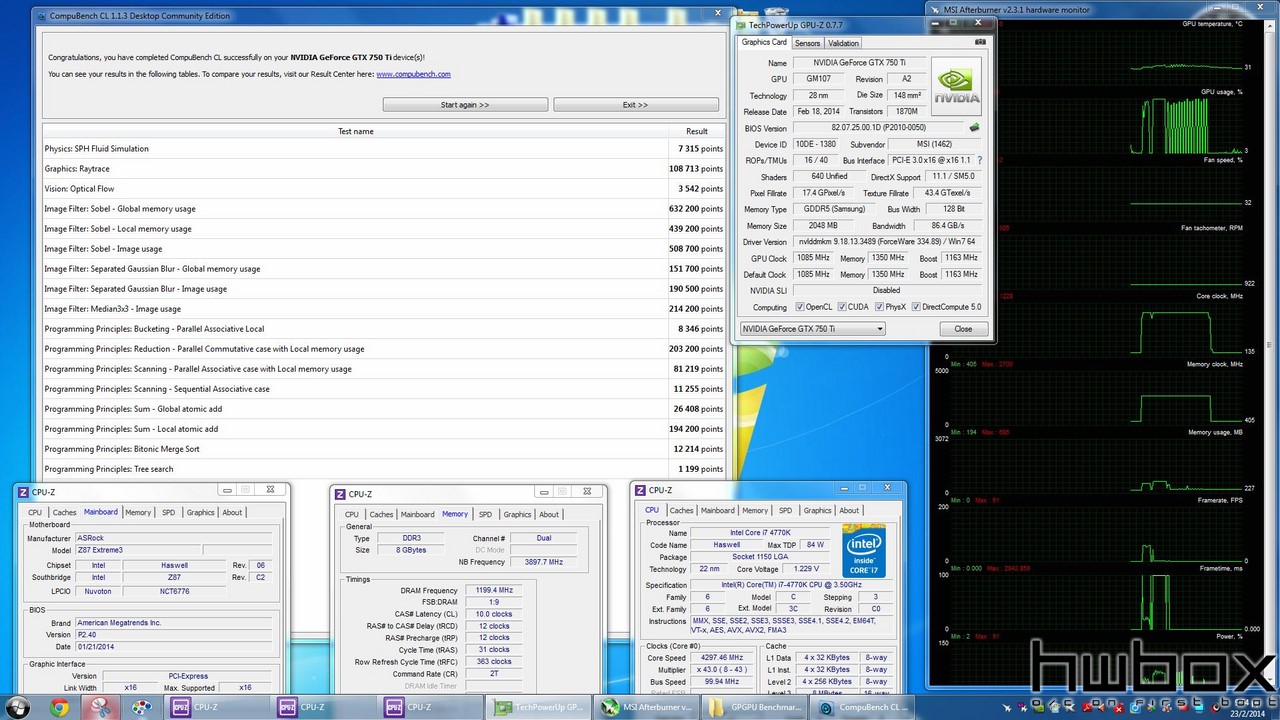Click the Result column header

tap(697, 131)
